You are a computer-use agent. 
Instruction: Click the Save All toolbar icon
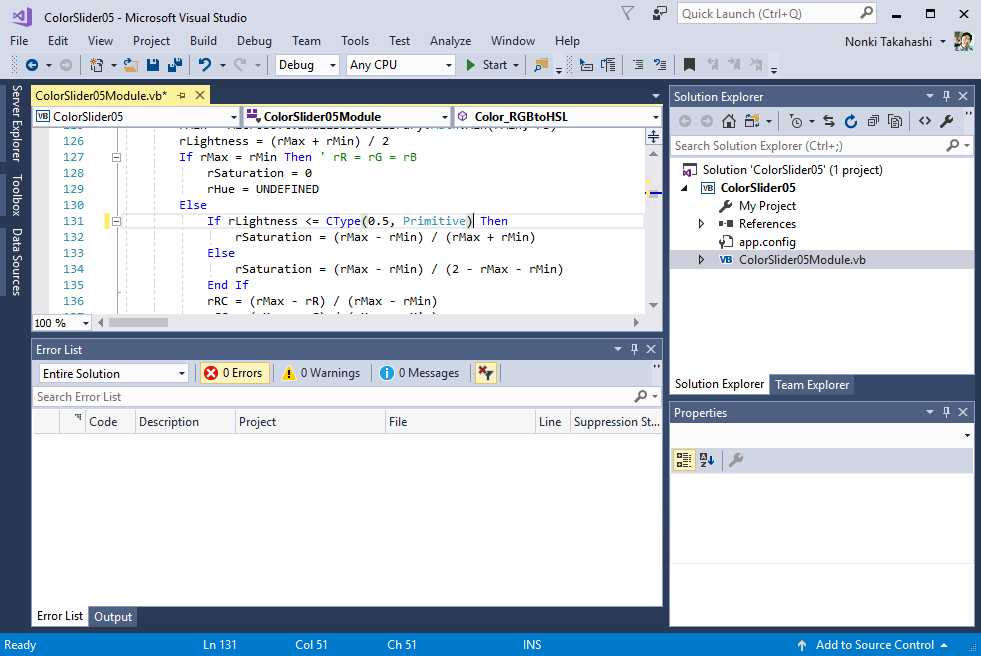pyautogui.click(x=174, y=65)
